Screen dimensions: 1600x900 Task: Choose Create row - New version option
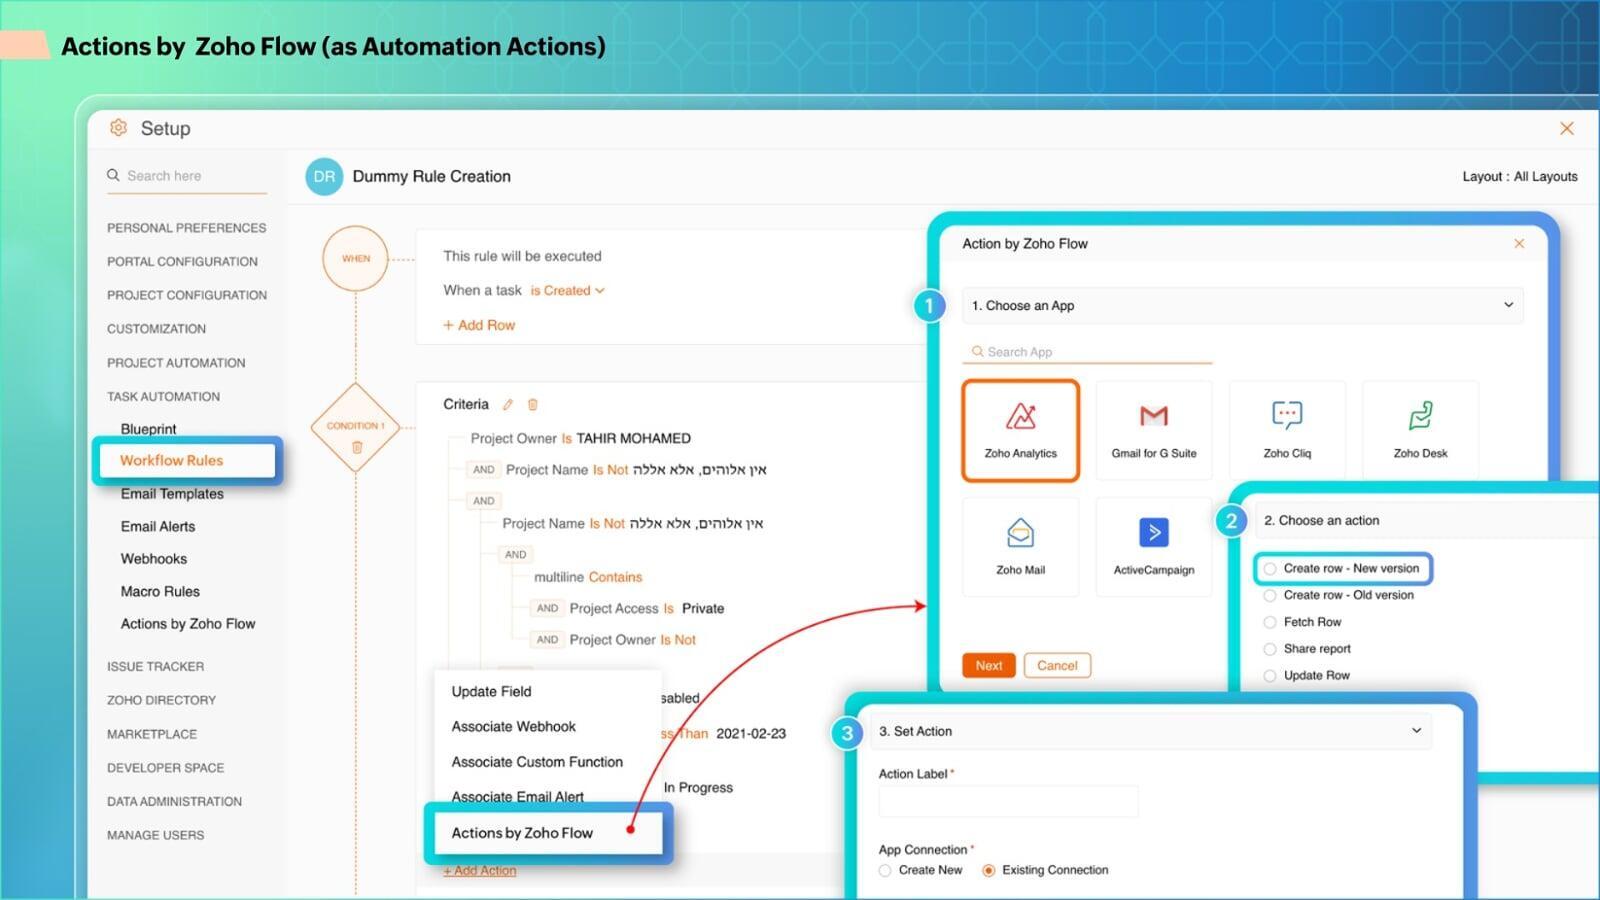(1343, 568)
